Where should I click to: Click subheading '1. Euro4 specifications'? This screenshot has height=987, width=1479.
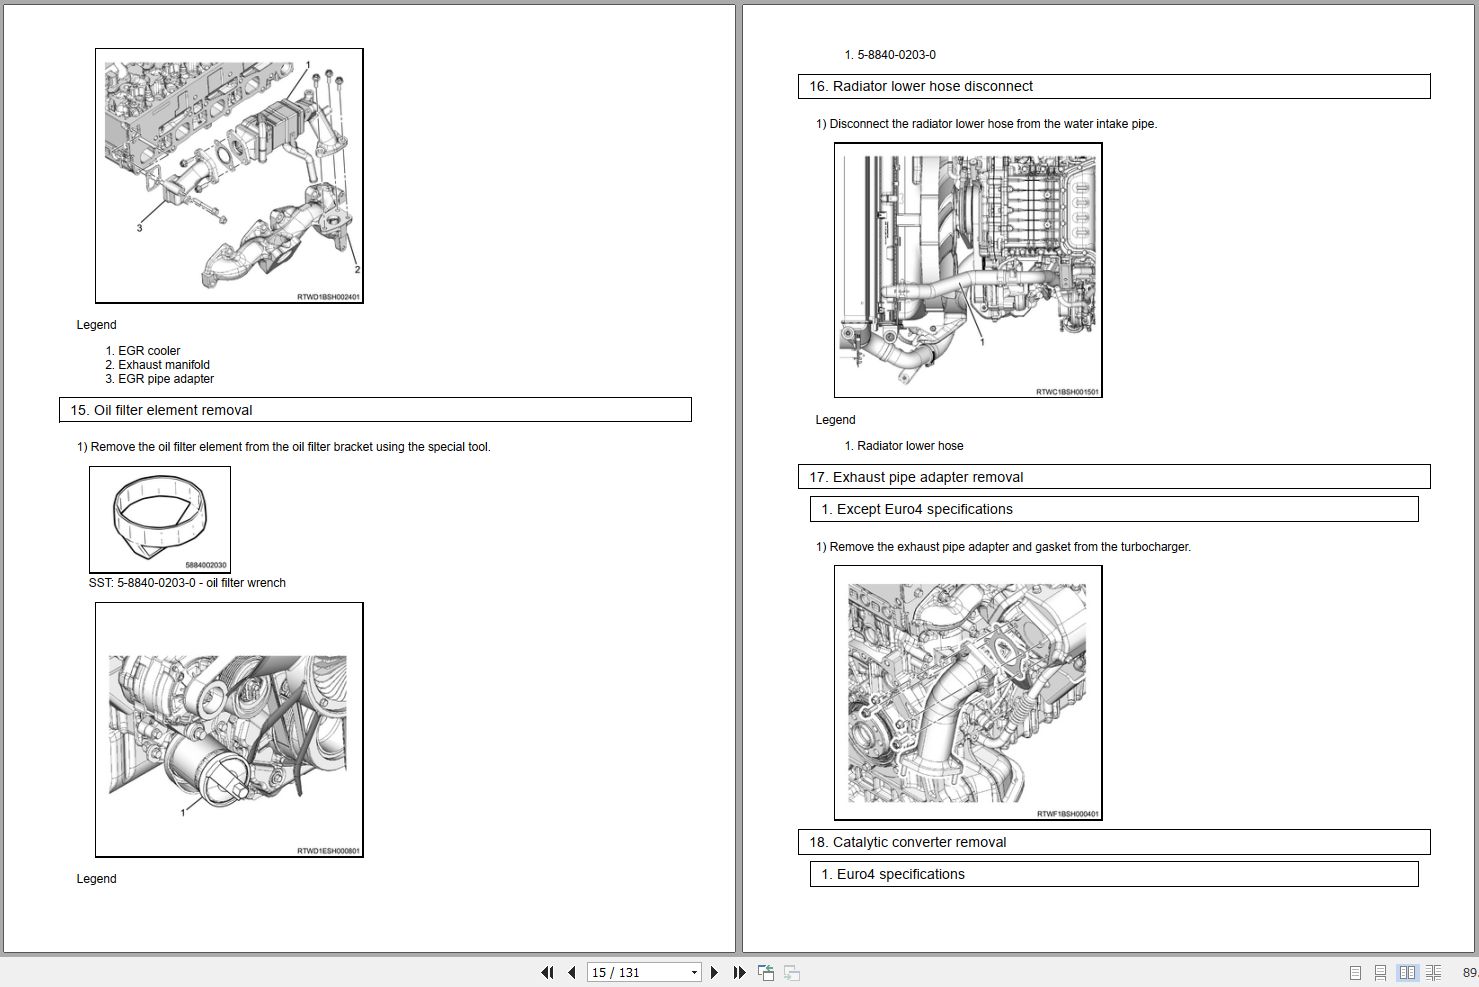[x=1114, y=874]
